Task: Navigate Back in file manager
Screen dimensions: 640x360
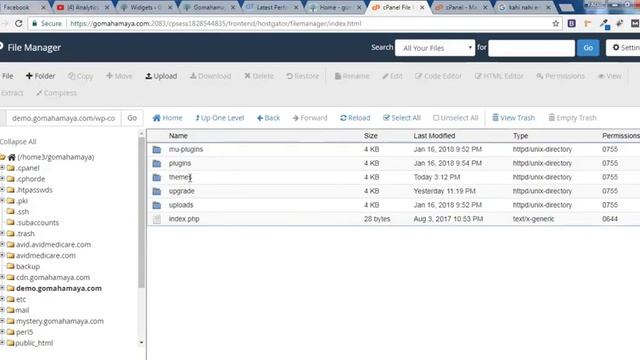Action: point(268,118)
